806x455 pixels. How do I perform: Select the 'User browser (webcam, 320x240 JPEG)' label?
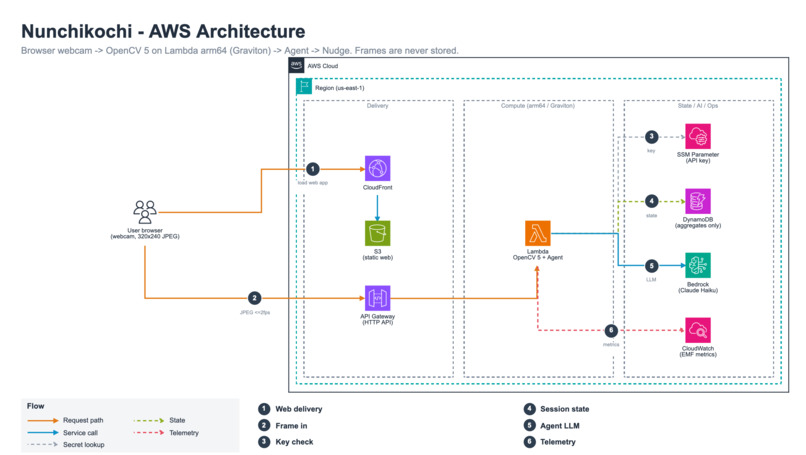tap(145, 233)
